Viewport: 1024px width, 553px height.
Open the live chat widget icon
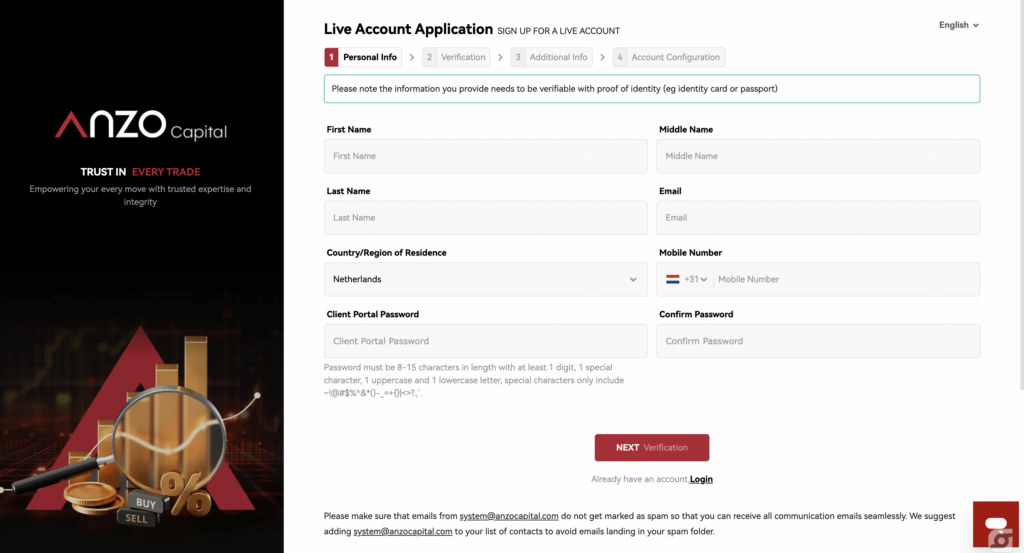pos(995,526)
